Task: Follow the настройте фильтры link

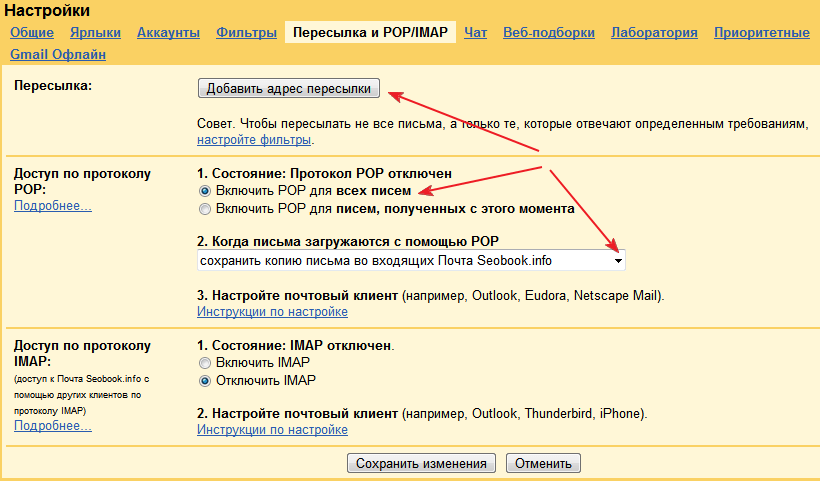Action: 254,140
